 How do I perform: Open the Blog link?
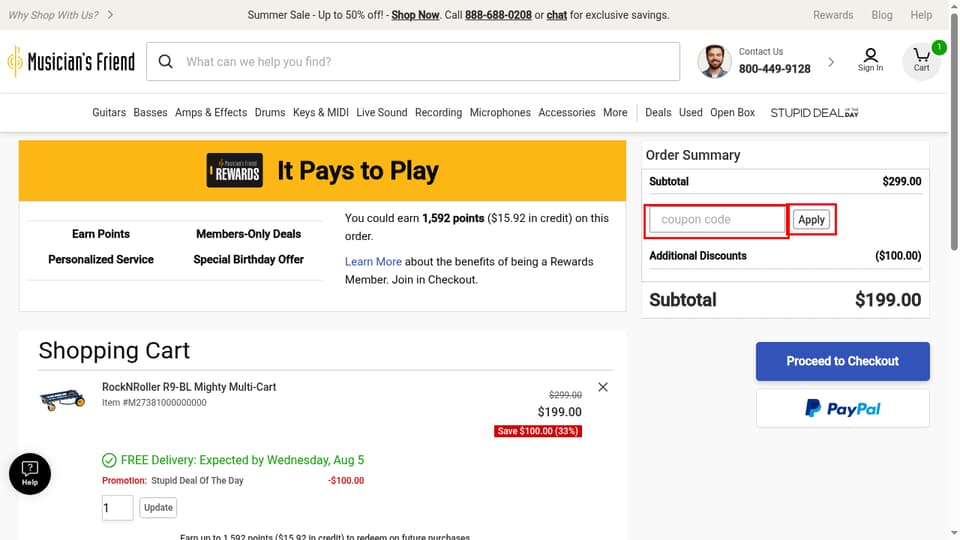[882, 15]
